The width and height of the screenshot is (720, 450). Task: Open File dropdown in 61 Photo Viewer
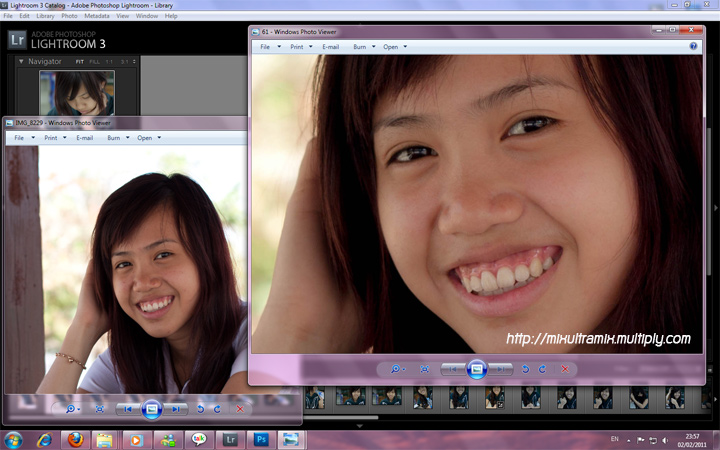tap(270, 47)
